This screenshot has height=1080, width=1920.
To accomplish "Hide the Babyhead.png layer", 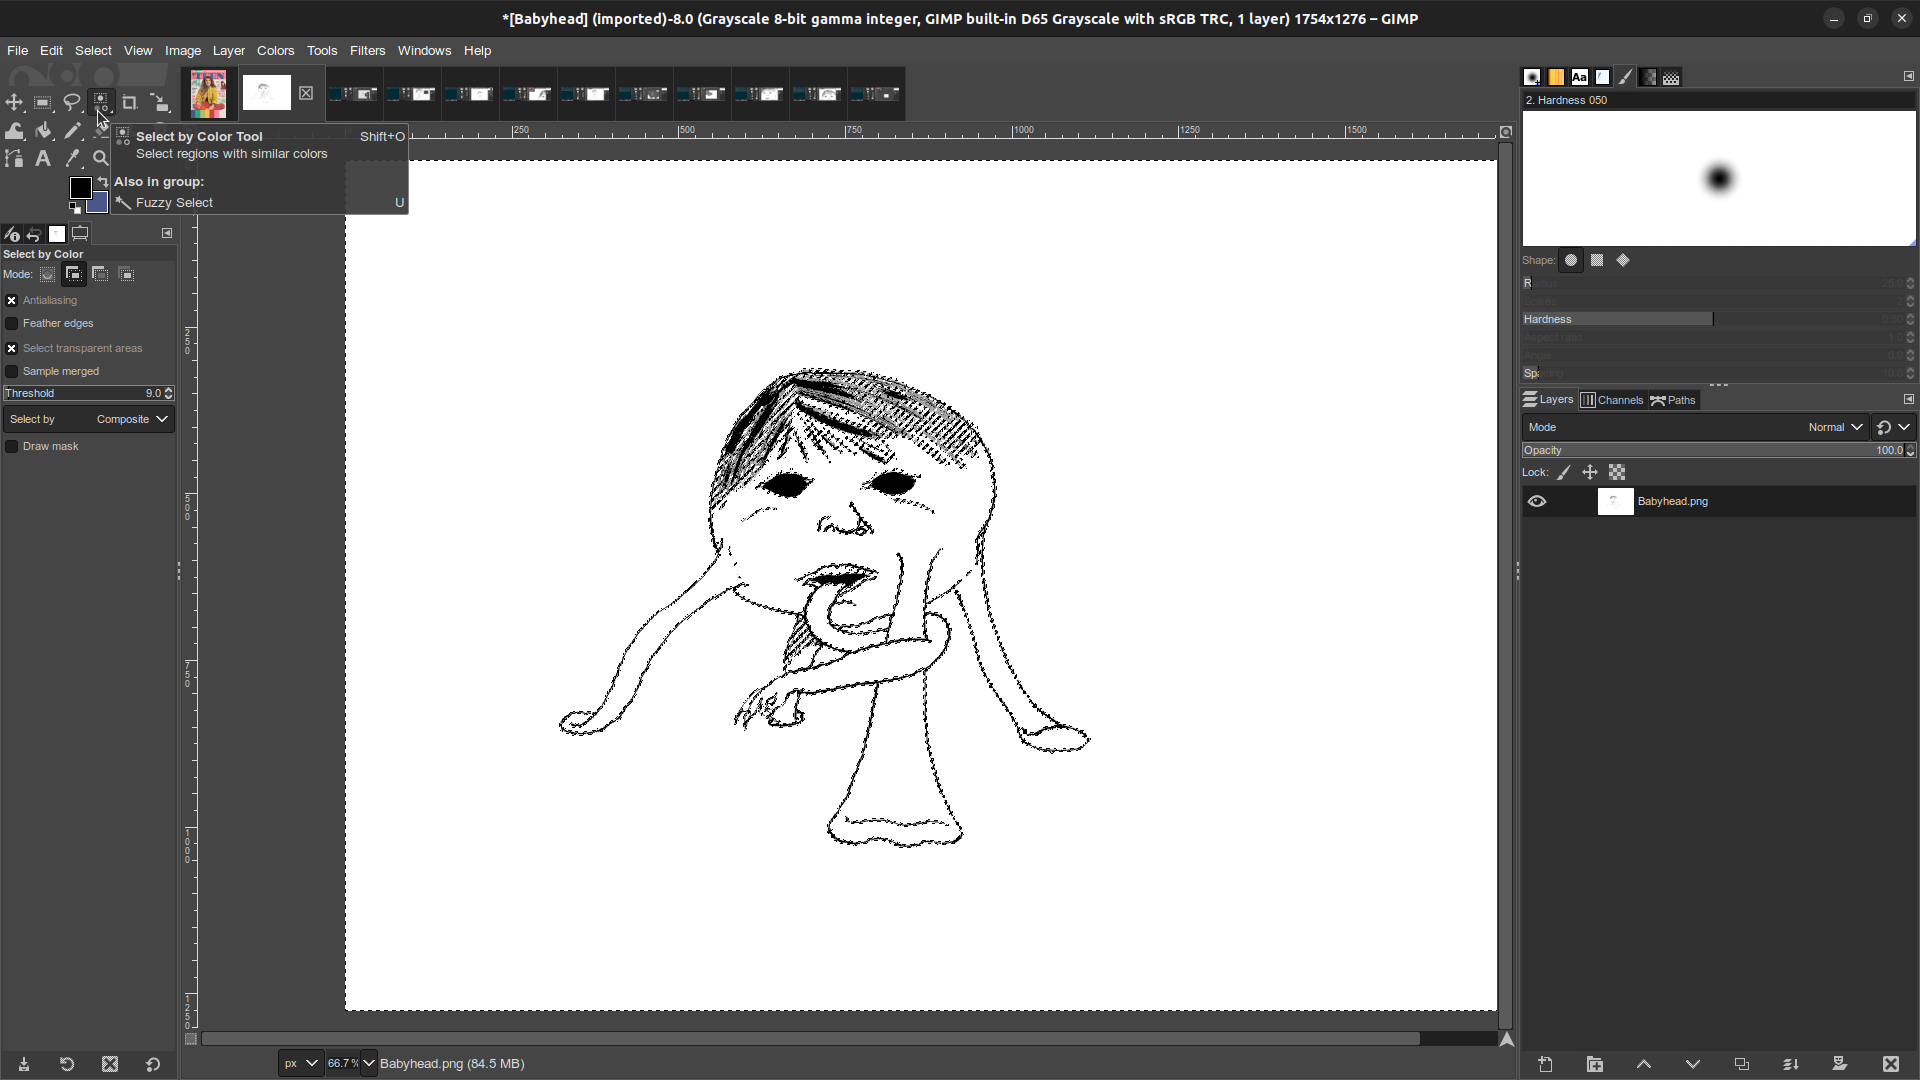I will 1537,502.
